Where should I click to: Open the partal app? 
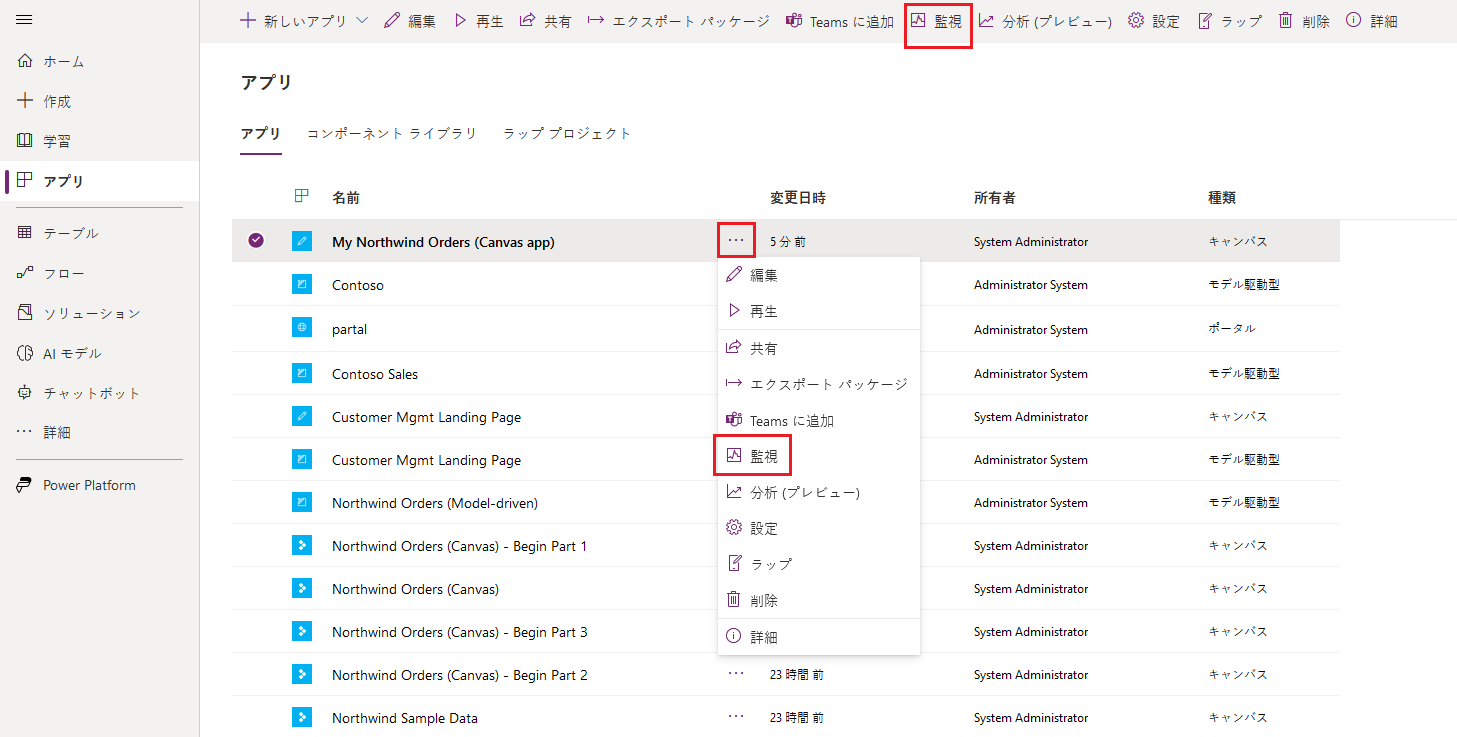[349, 329]
